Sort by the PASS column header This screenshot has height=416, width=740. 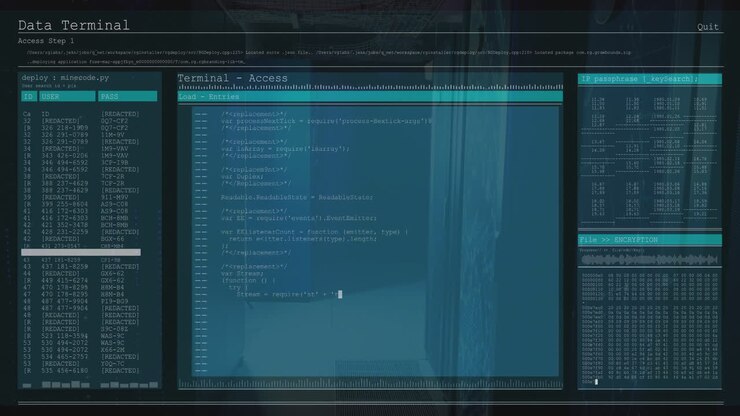click(127, 96)
